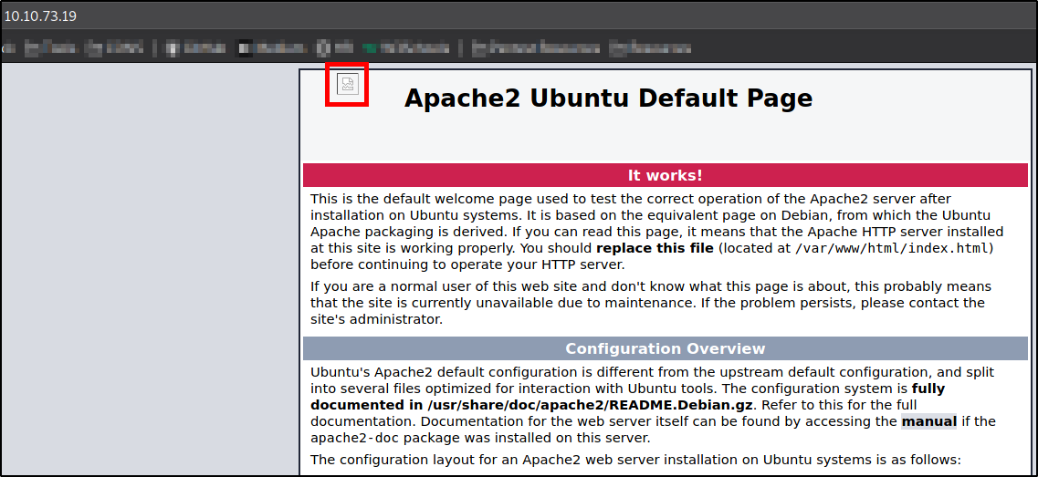The image size is (1038, 477).
Task: Focus the address bar showing 10.10.73.19
Action: tap(519, 16)
